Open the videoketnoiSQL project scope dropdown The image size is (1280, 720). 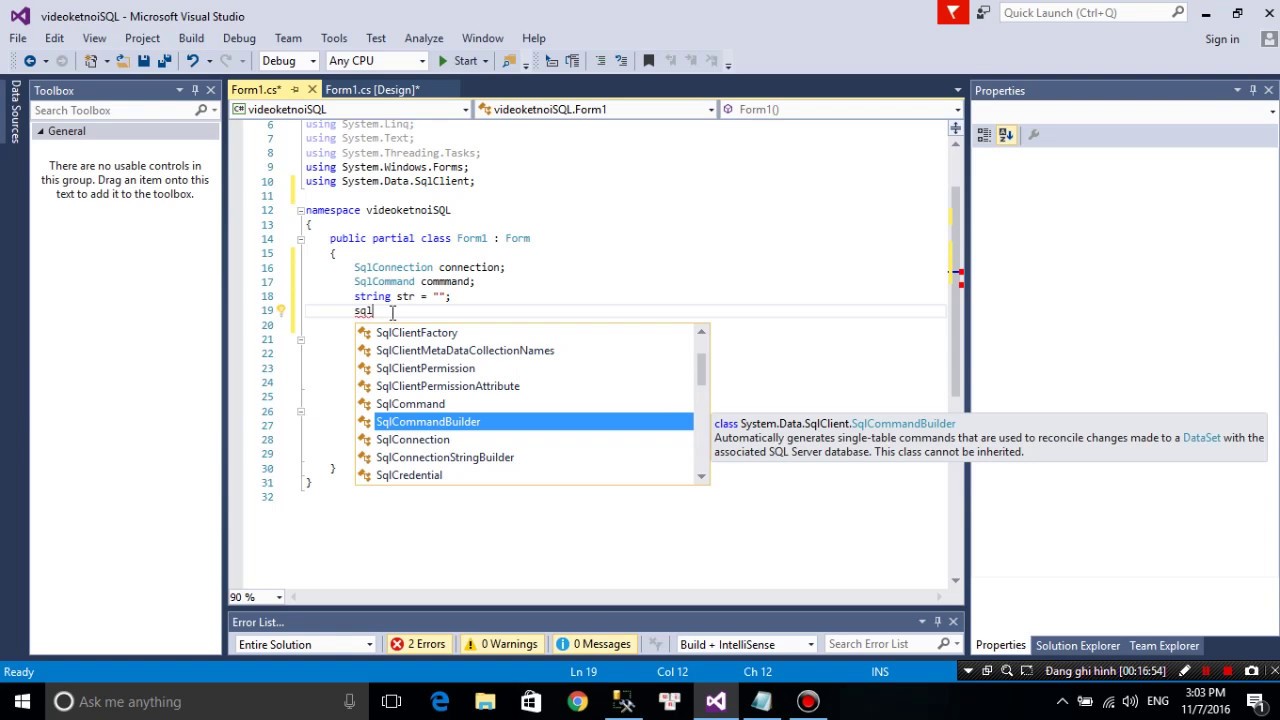click(466, 109)
